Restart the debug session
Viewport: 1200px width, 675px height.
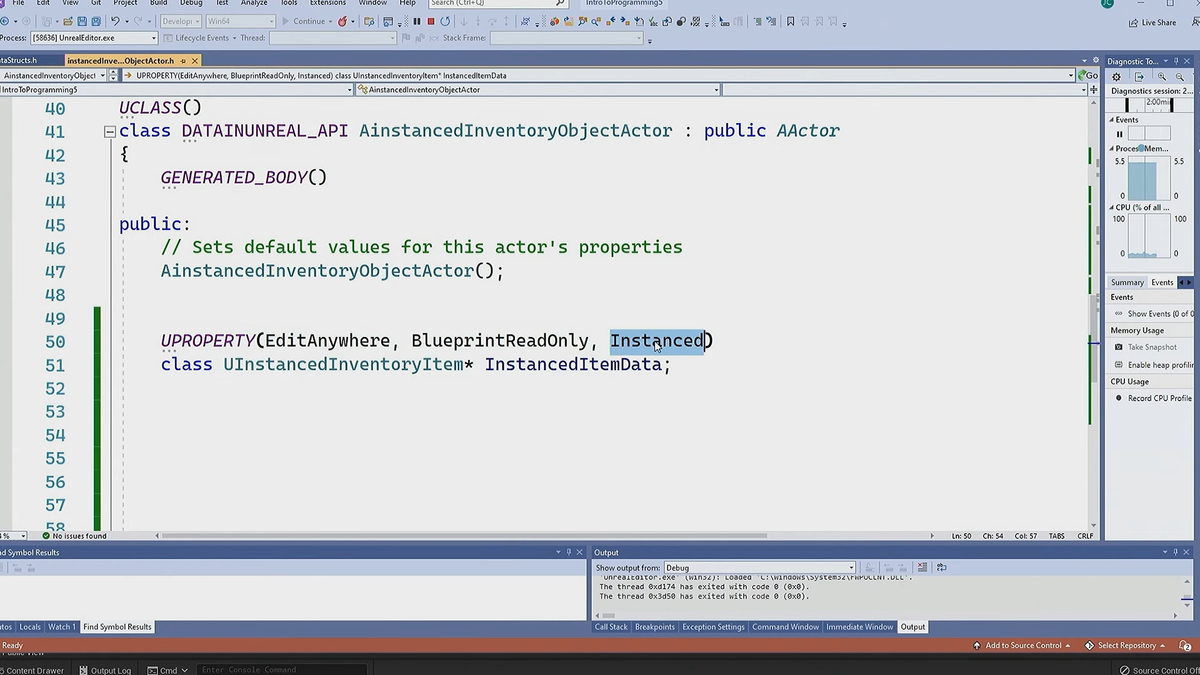(x=445, y=21)
